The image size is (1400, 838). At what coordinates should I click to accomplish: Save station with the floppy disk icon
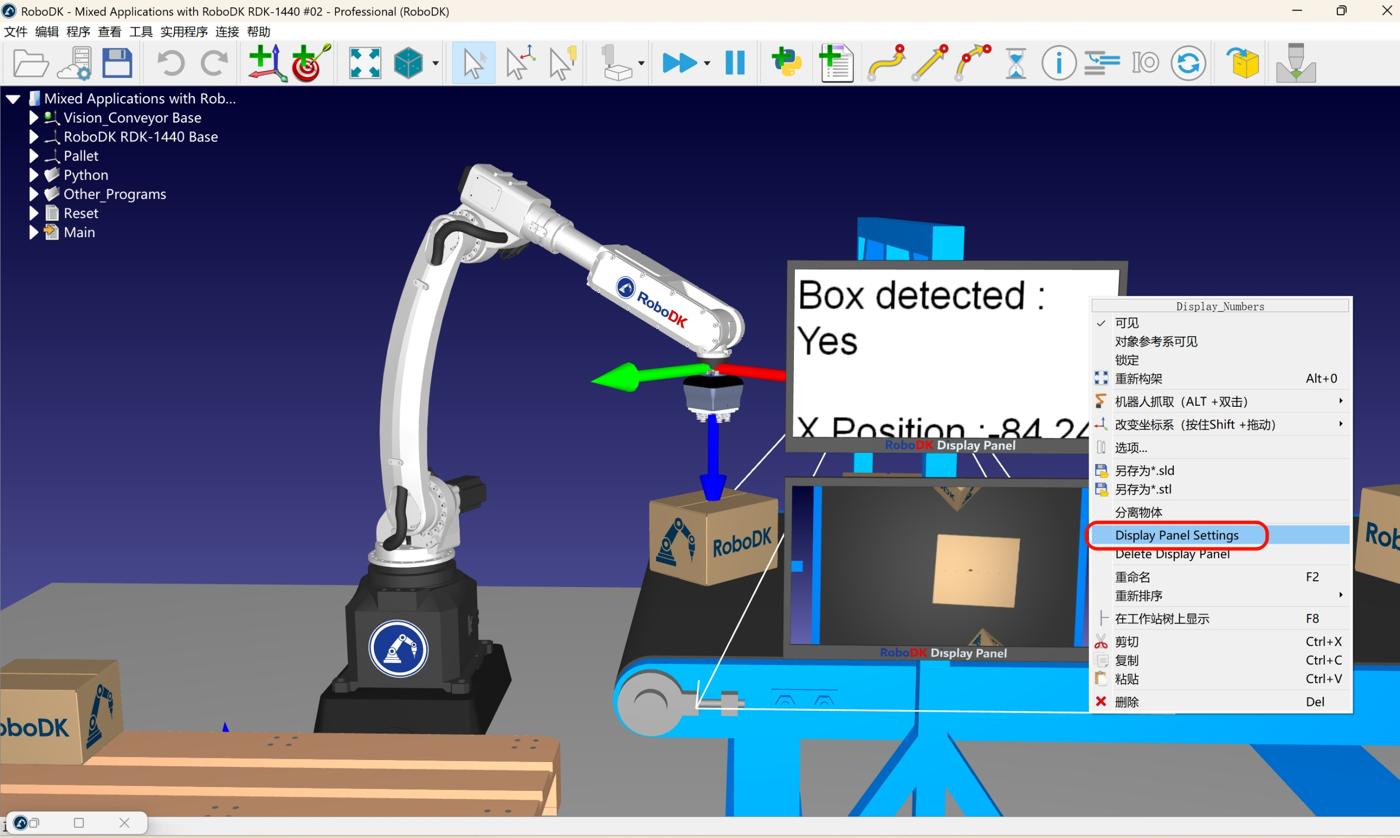coord(117,63)
